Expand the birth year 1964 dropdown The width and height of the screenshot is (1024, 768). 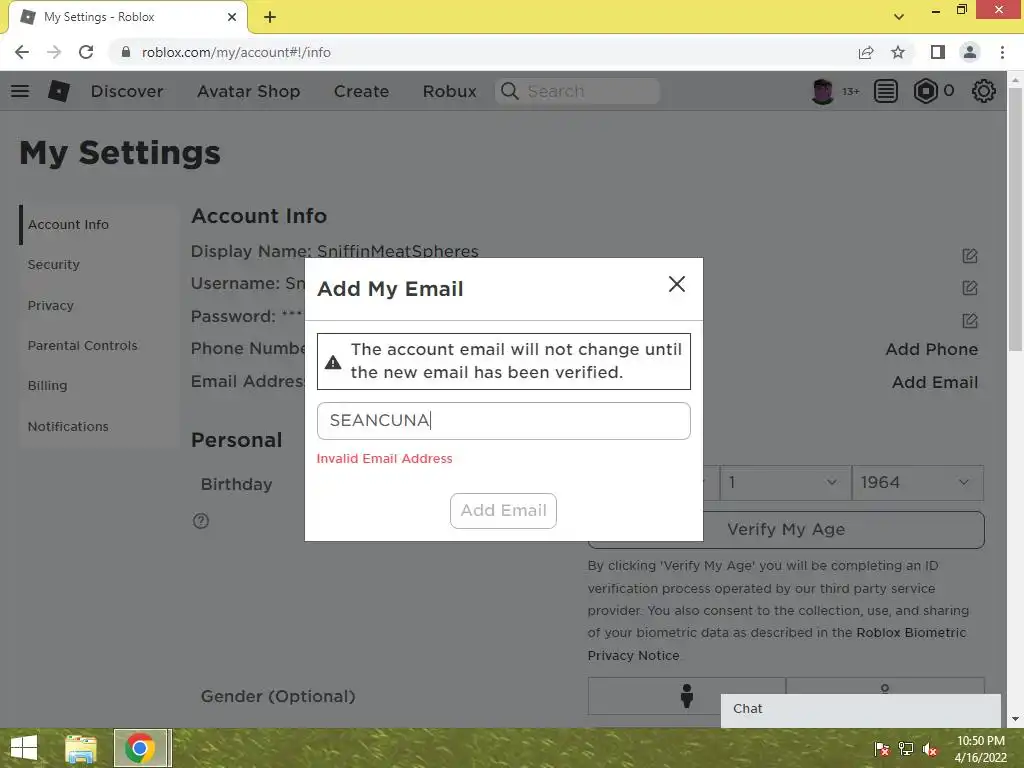click(918, 483)
